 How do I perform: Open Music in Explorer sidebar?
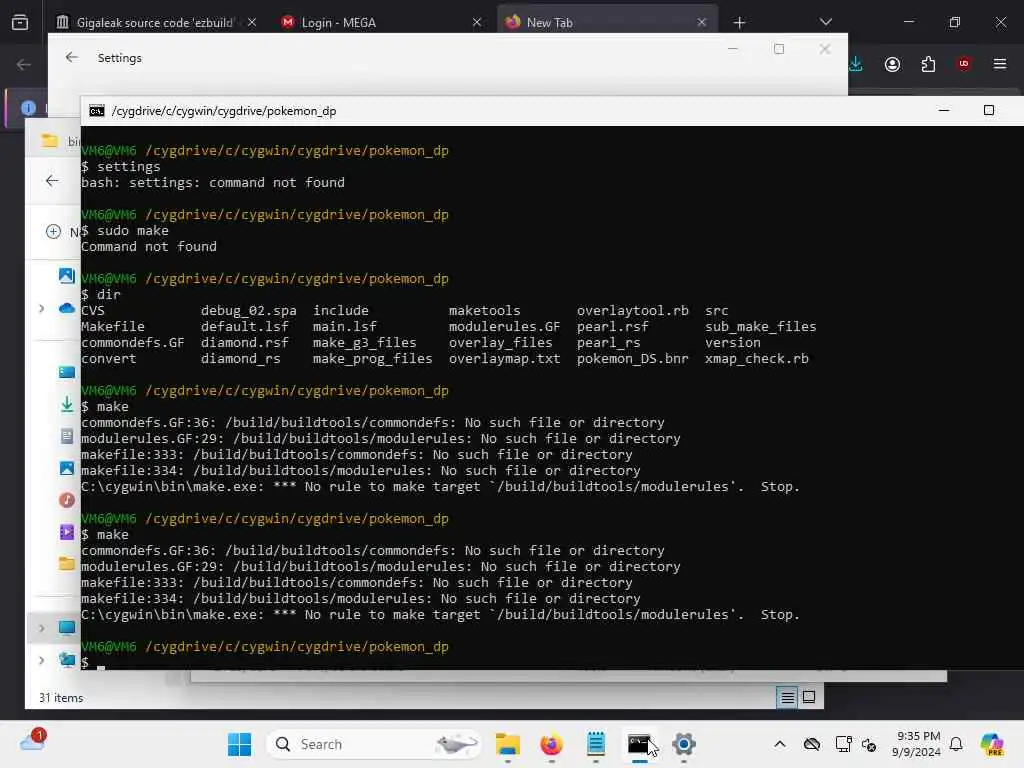[x=67, y=500]
